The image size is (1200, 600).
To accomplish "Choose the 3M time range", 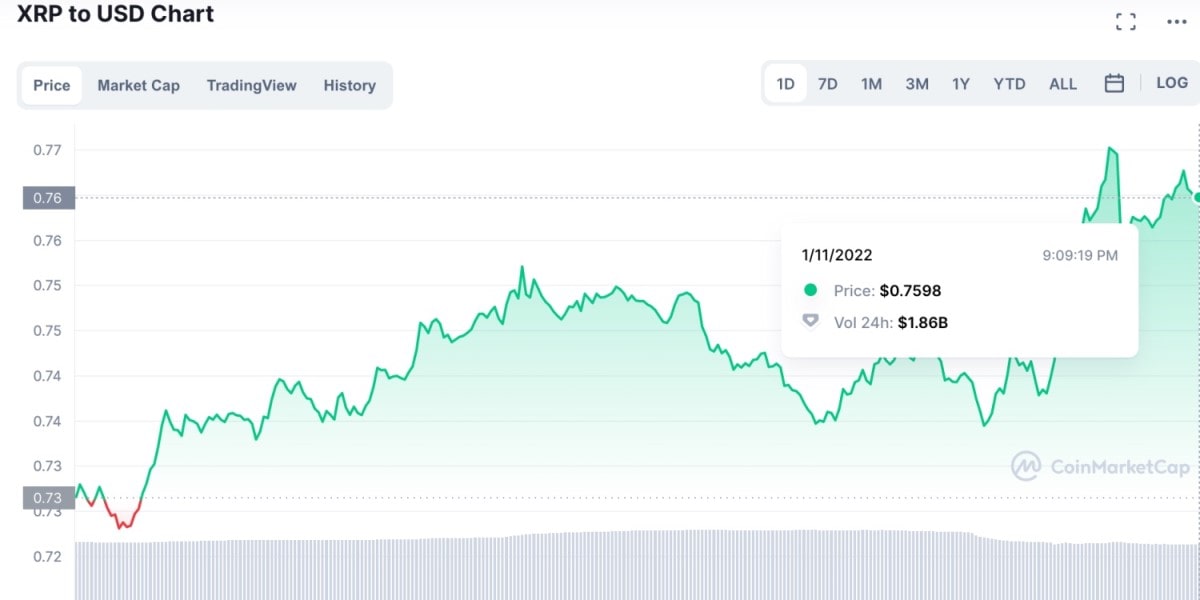I will pyautogui.click(x=917, y=84).
